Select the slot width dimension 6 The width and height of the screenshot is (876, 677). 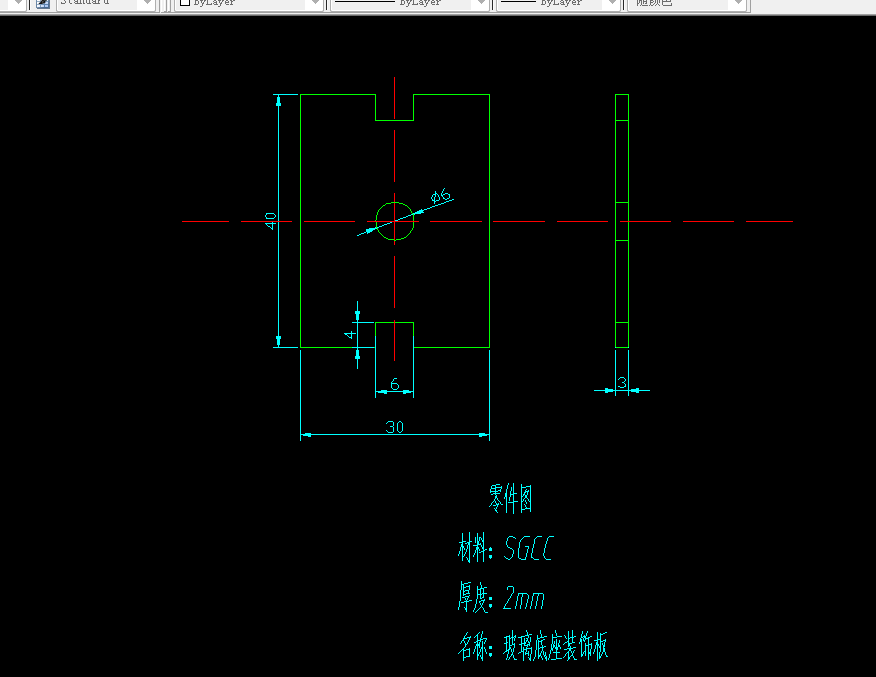[394, 384]
